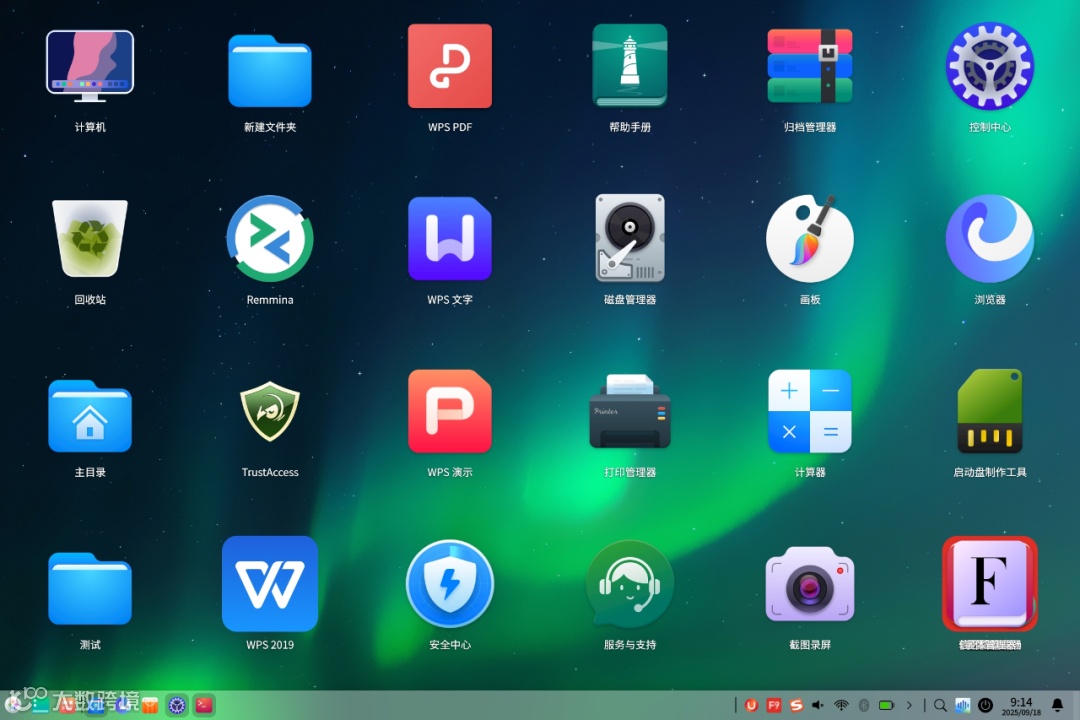Open the volume speaker tray icon

[x=818, y=705]
